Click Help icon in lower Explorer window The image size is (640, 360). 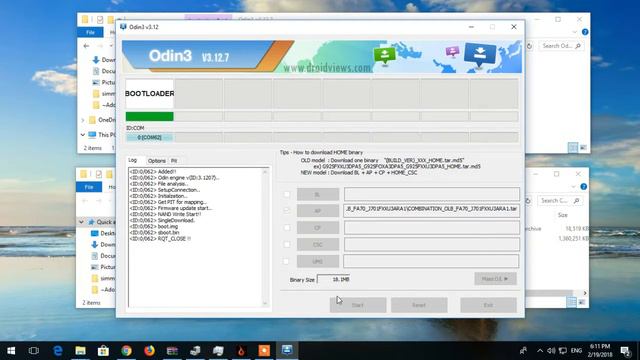point(584,187)
